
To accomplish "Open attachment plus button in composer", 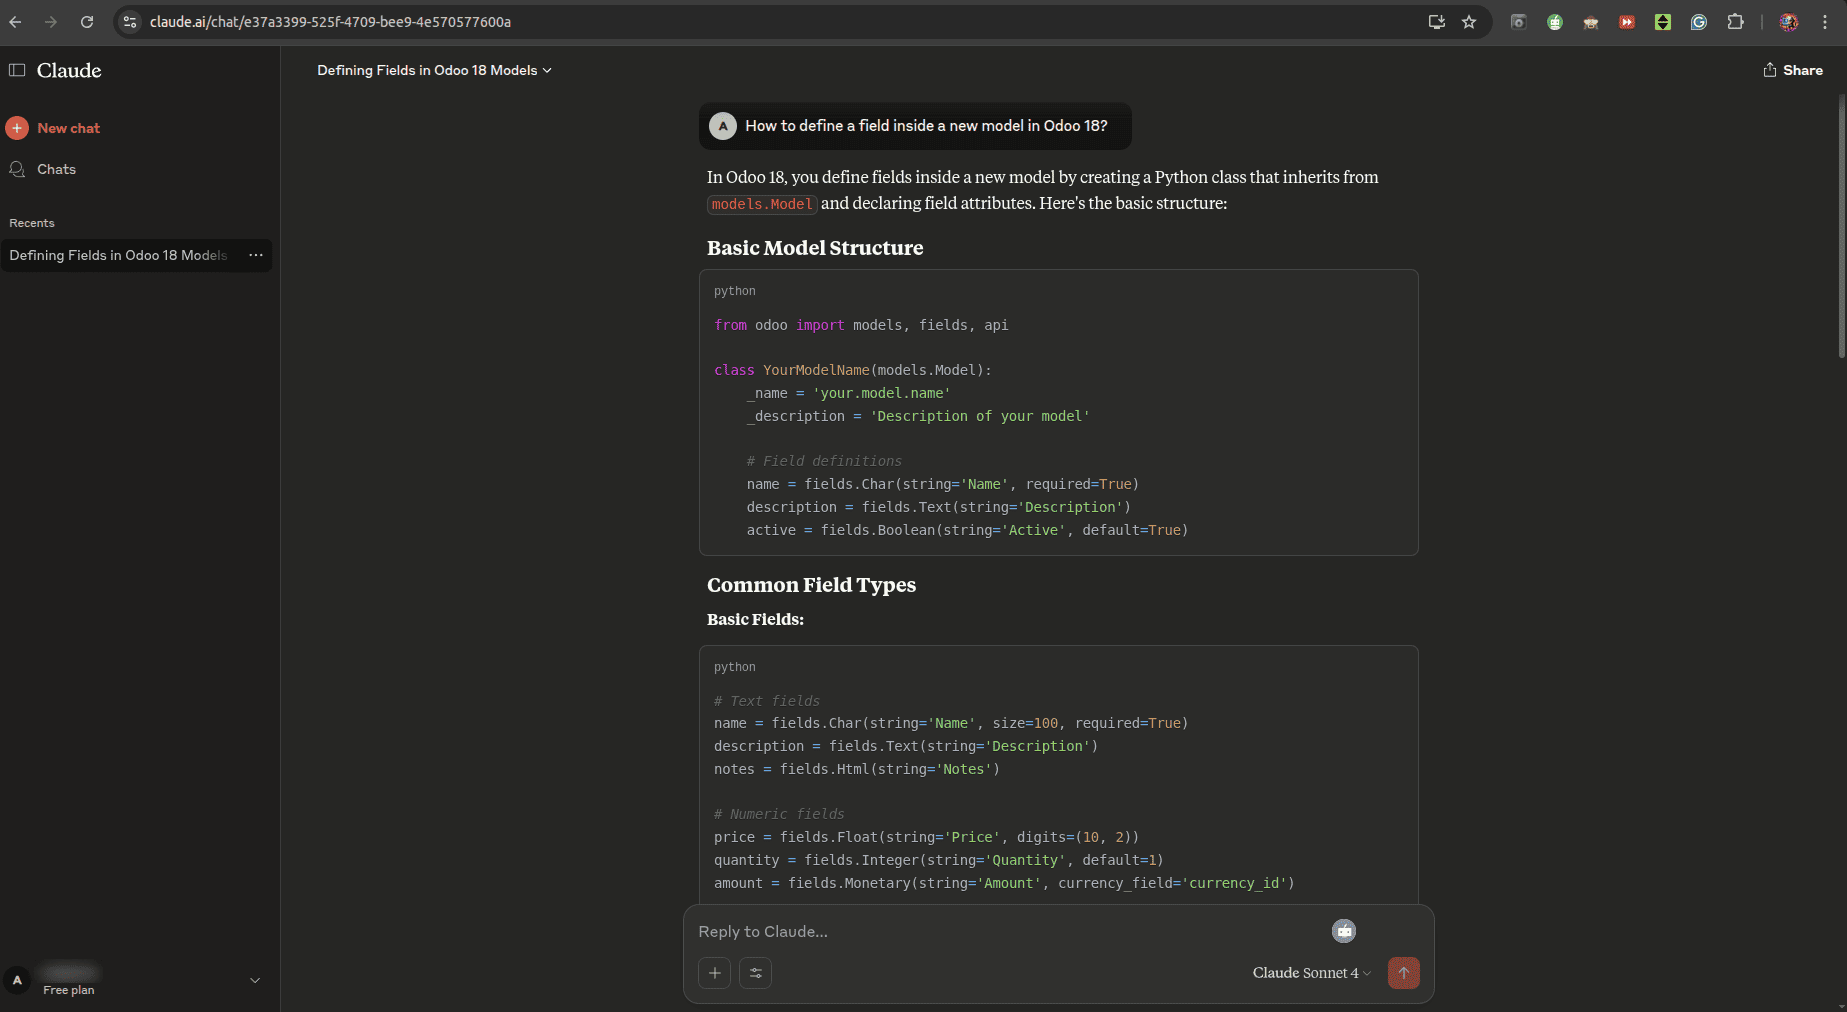I will pyautogui.click(x=714, y=973).
